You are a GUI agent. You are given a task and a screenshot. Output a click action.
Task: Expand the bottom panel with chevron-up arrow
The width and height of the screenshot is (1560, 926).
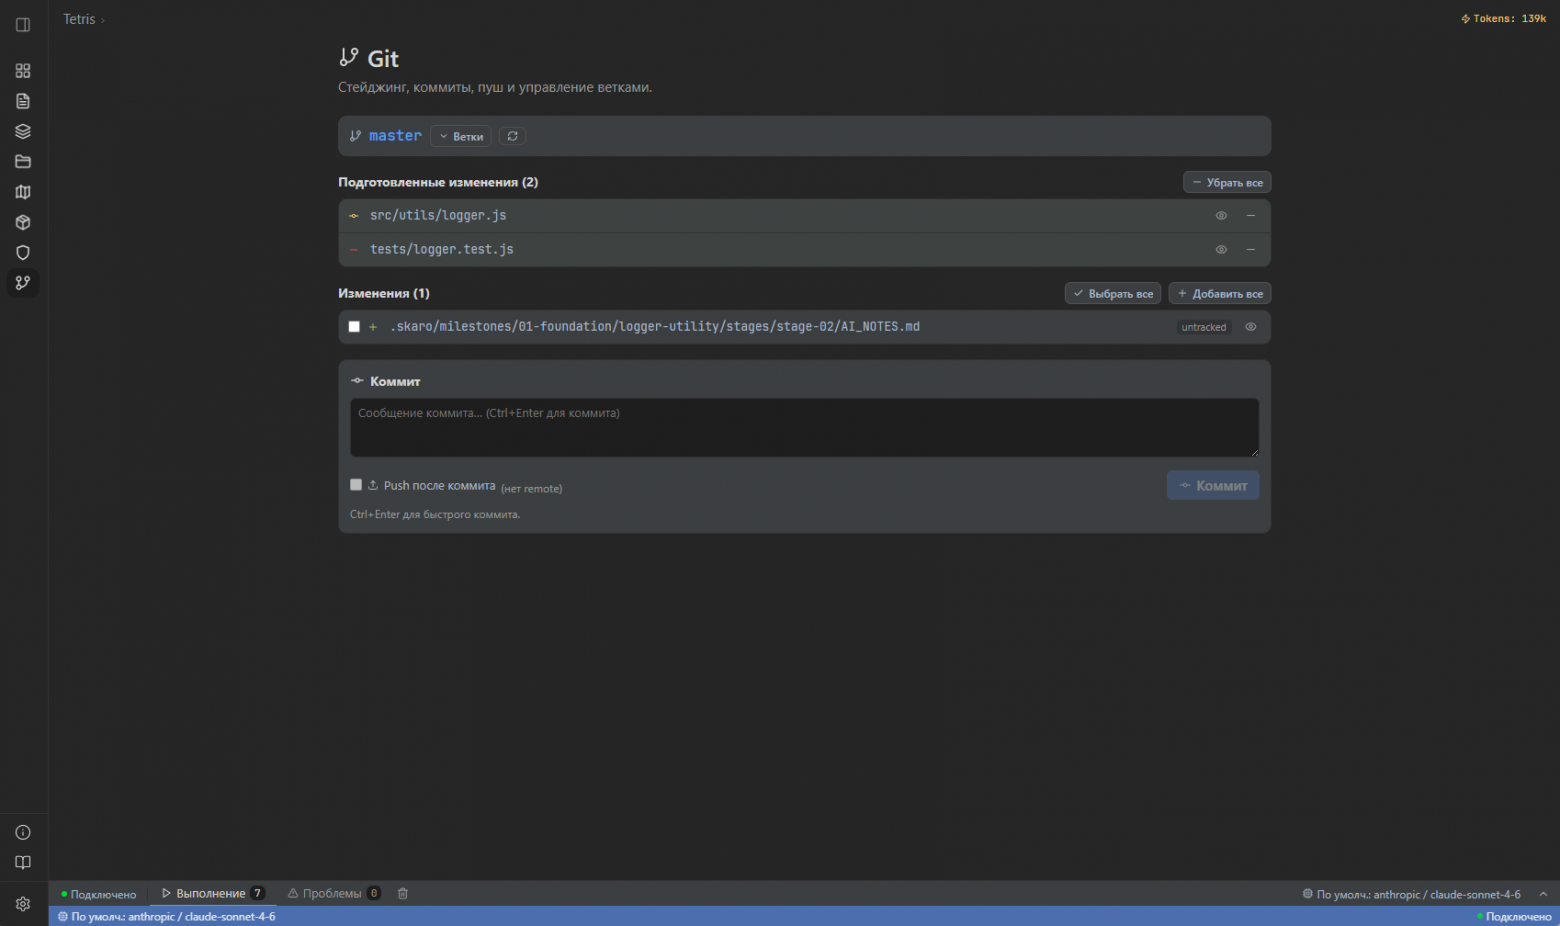(1543, 894)
